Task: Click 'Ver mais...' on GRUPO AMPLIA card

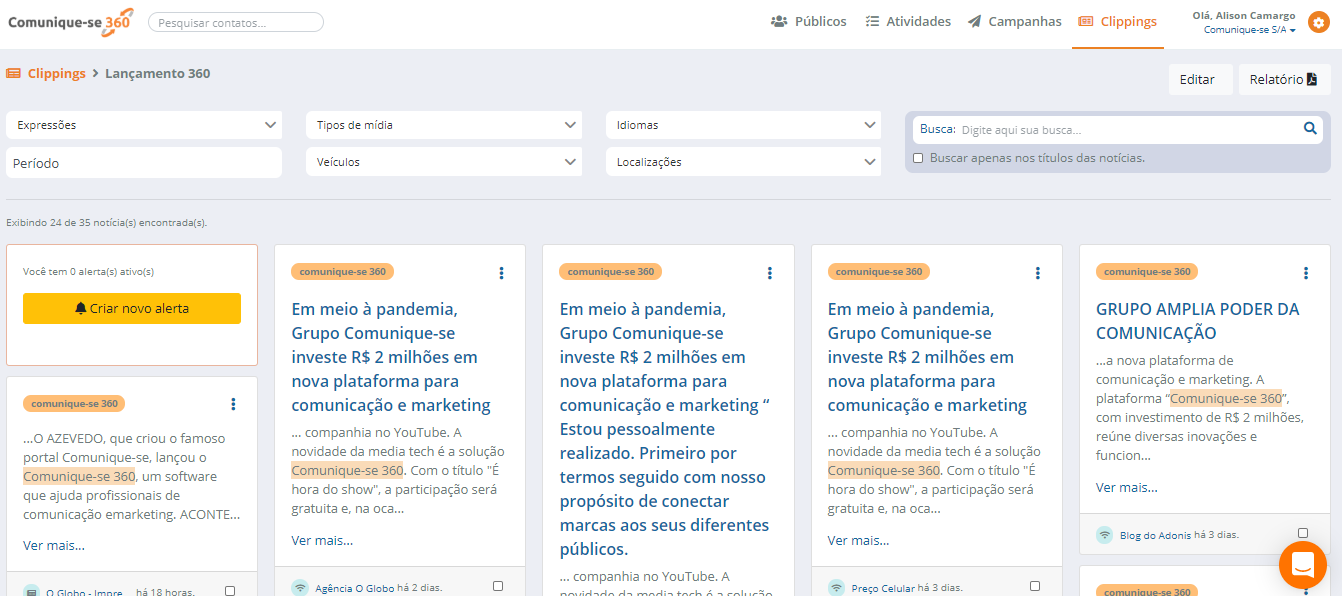Action: tap(1126, 487)
